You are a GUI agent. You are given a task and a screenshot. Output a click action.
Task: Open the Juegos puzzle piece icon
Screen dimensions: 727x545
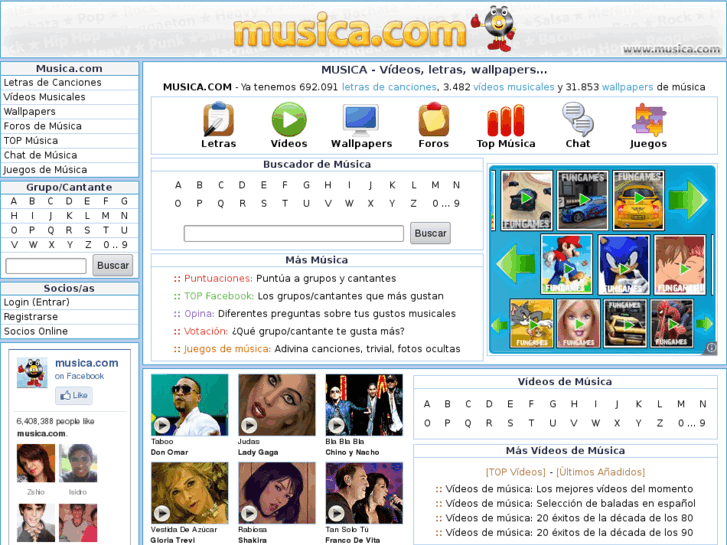tap(648, 119)
